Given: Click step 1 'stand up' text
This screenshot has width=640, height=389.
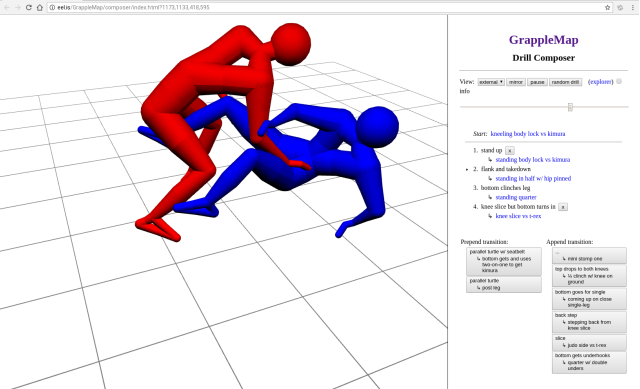Looking at the screenshot, I should pyautogui.click(x=491, y=150).
